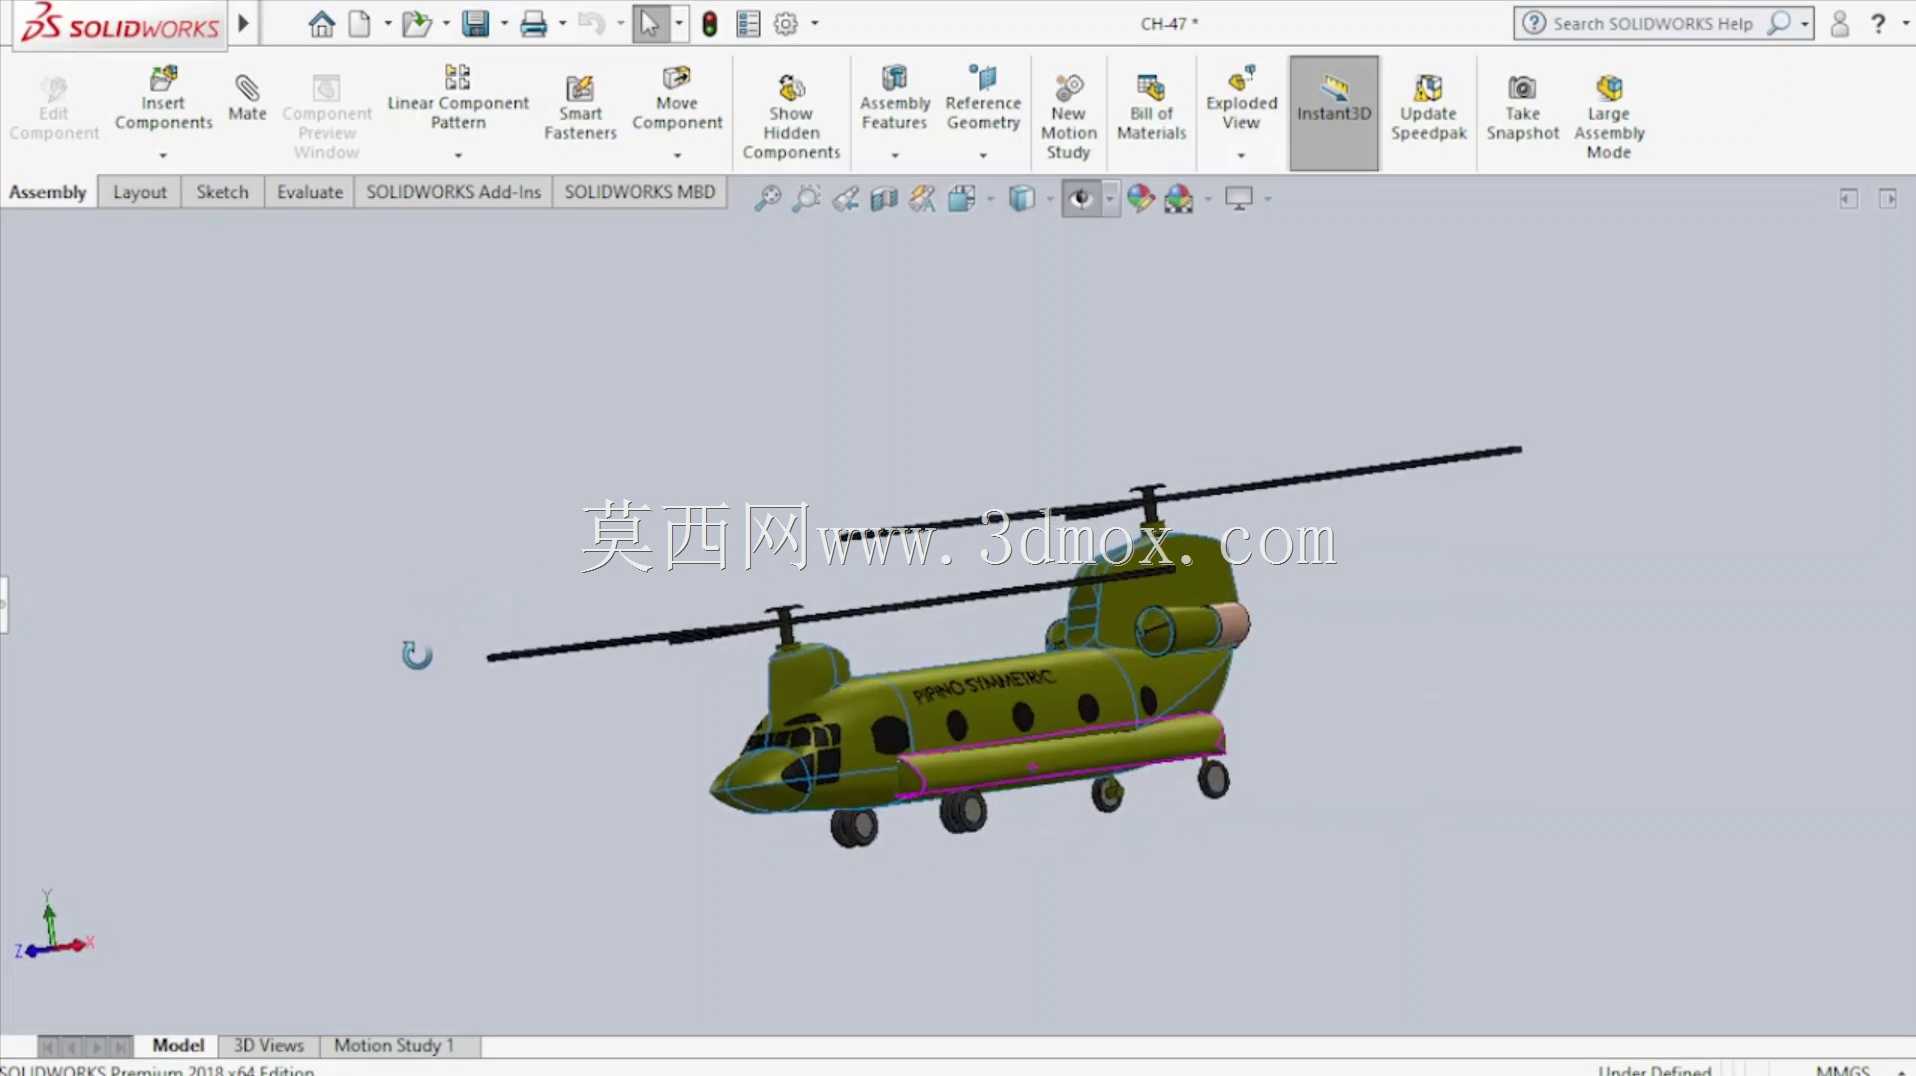Open the Save dropdown arrow

[x=504, y=23]
